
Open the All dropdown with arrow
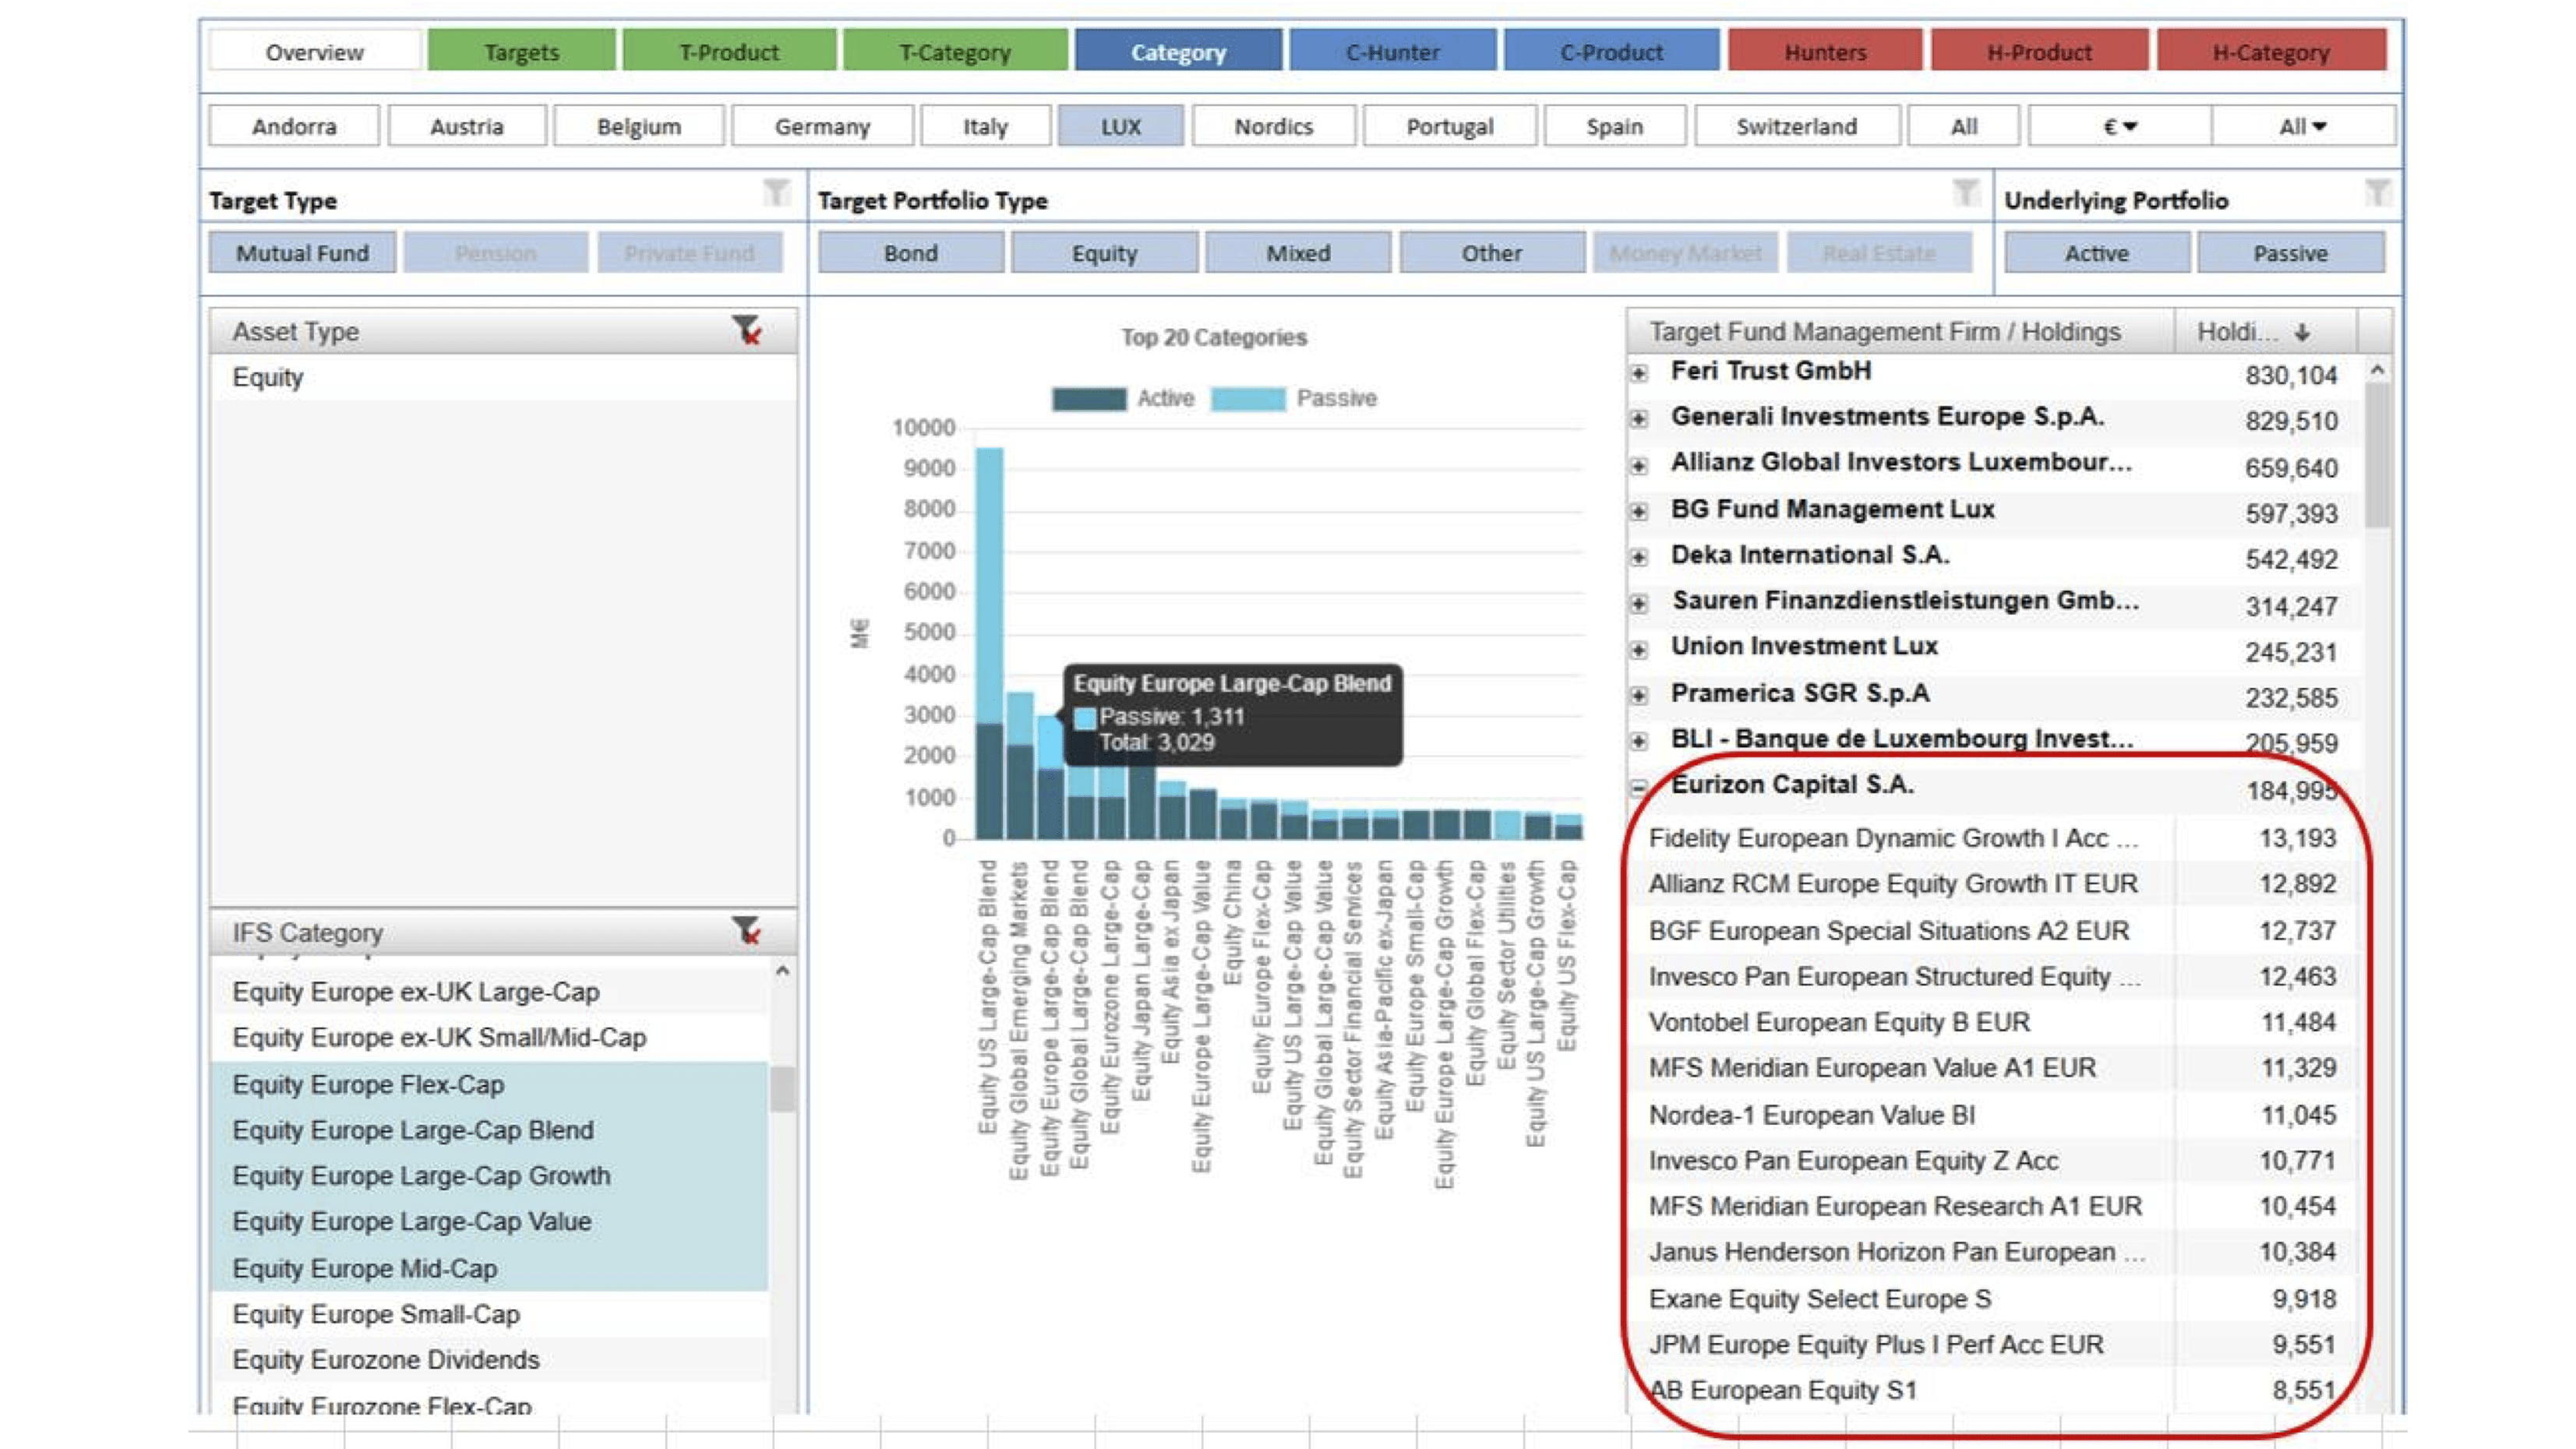[2303, 126]
